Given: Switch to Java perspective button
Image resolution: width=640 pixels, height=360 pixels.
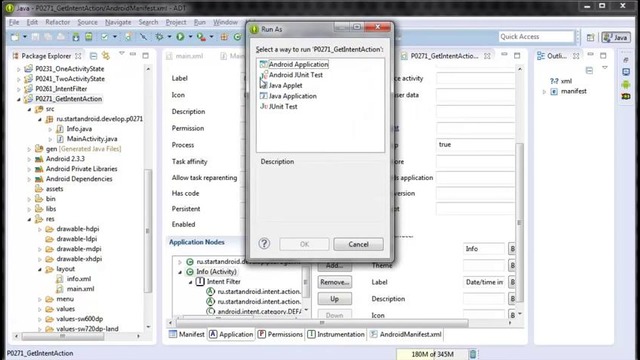Looking at the screenshot, I should pos(616,38).
